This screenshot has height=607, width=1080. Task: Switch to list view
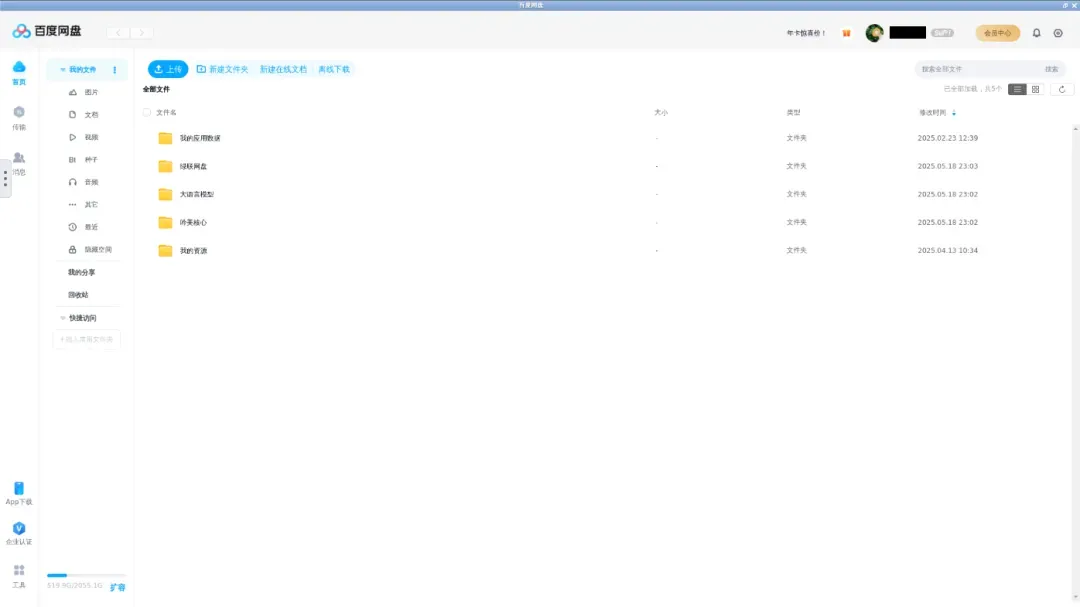pos(1017,90)
